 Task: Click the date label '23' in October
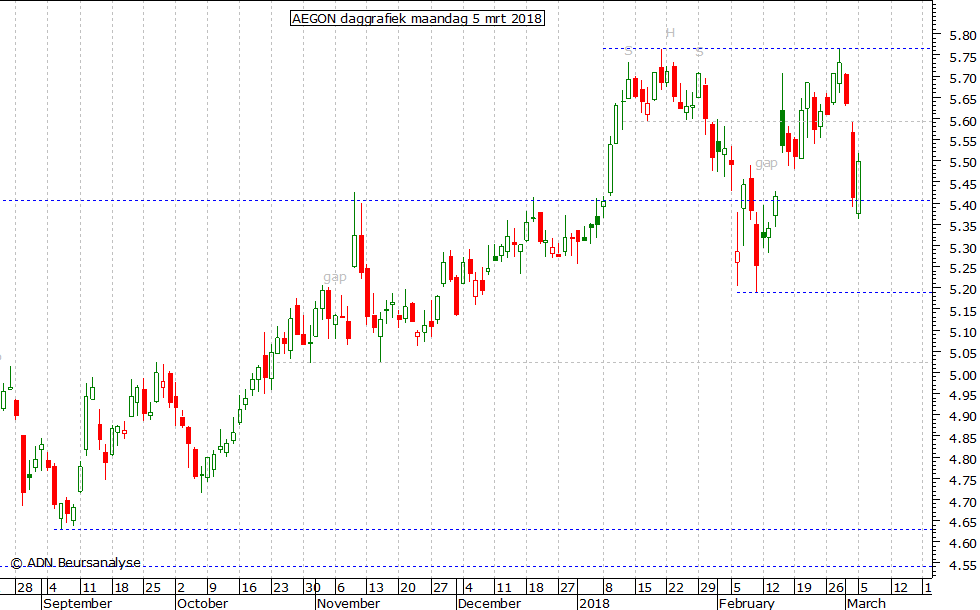pyautogui.click(x=281, y=588)
